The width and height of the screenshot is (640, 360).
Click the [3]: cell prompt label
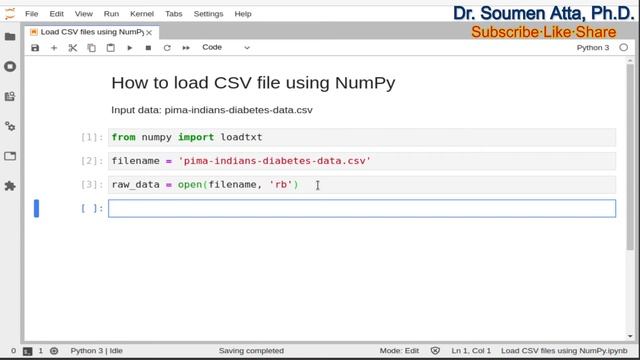tap(92, 184)
